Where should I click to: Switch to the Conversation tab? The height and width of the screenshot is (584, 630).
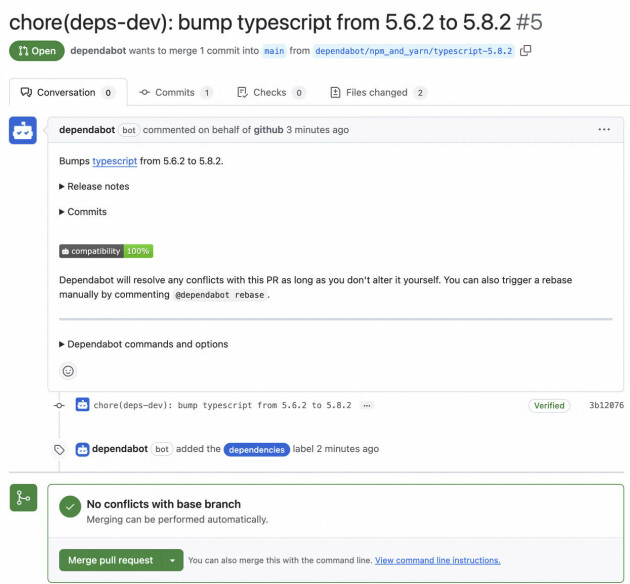68,93
